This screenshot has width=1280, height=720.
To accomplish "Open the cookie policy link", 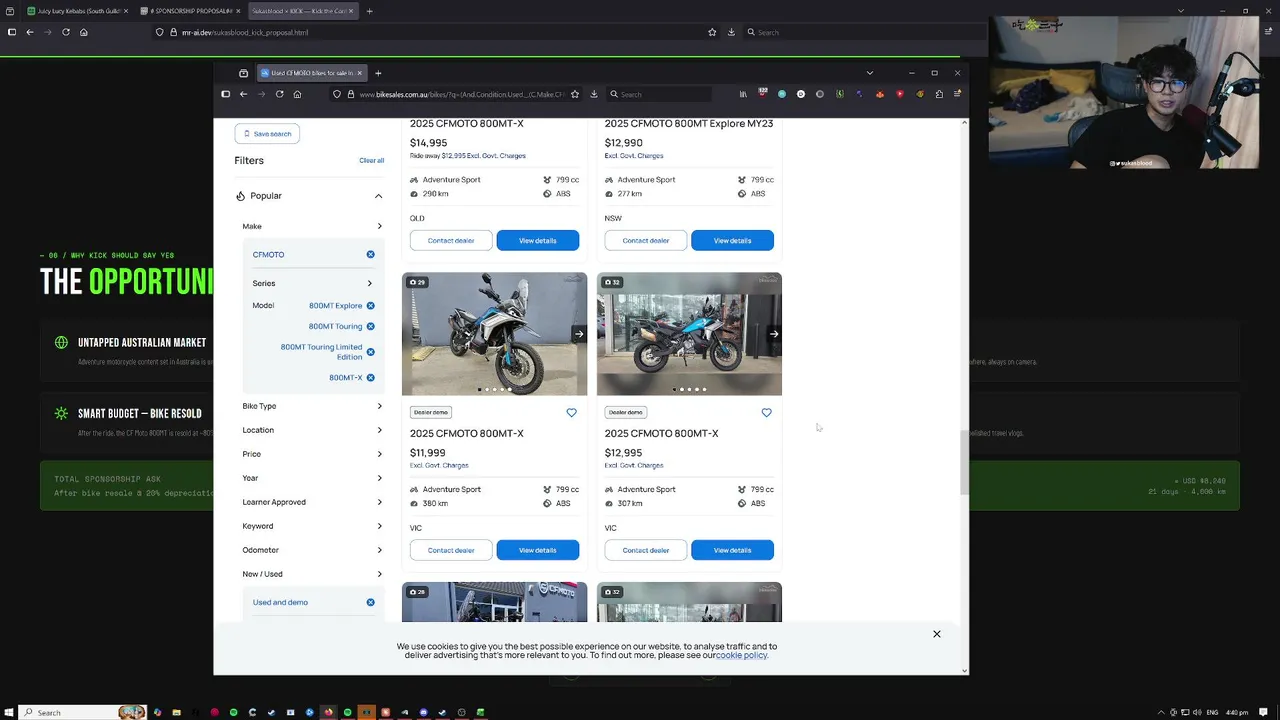I will click(x=741, y=655).
